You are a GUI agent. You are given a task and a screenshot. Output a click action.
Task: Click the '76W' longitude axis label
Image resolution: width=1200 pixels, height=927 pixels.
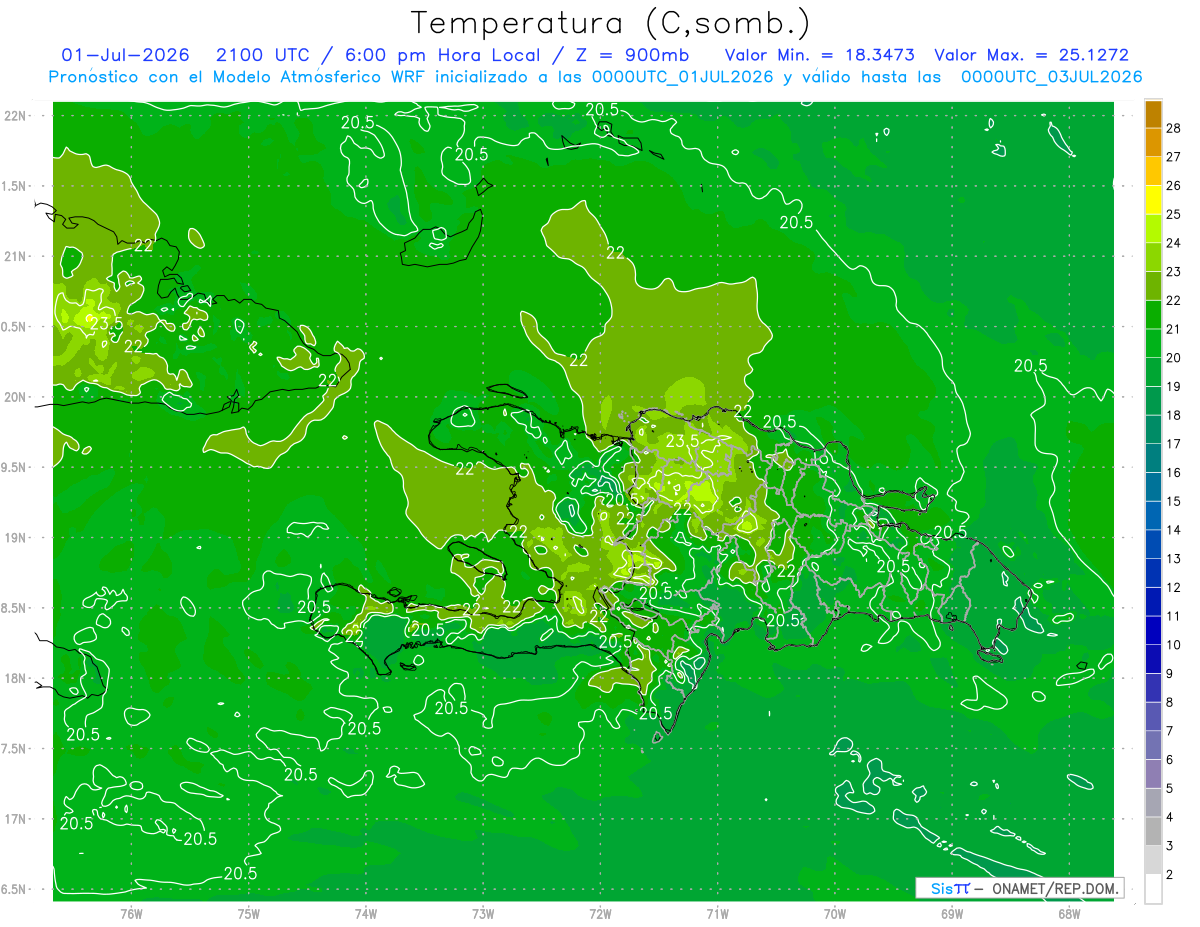pyautogui.click(x=131, y=913)
